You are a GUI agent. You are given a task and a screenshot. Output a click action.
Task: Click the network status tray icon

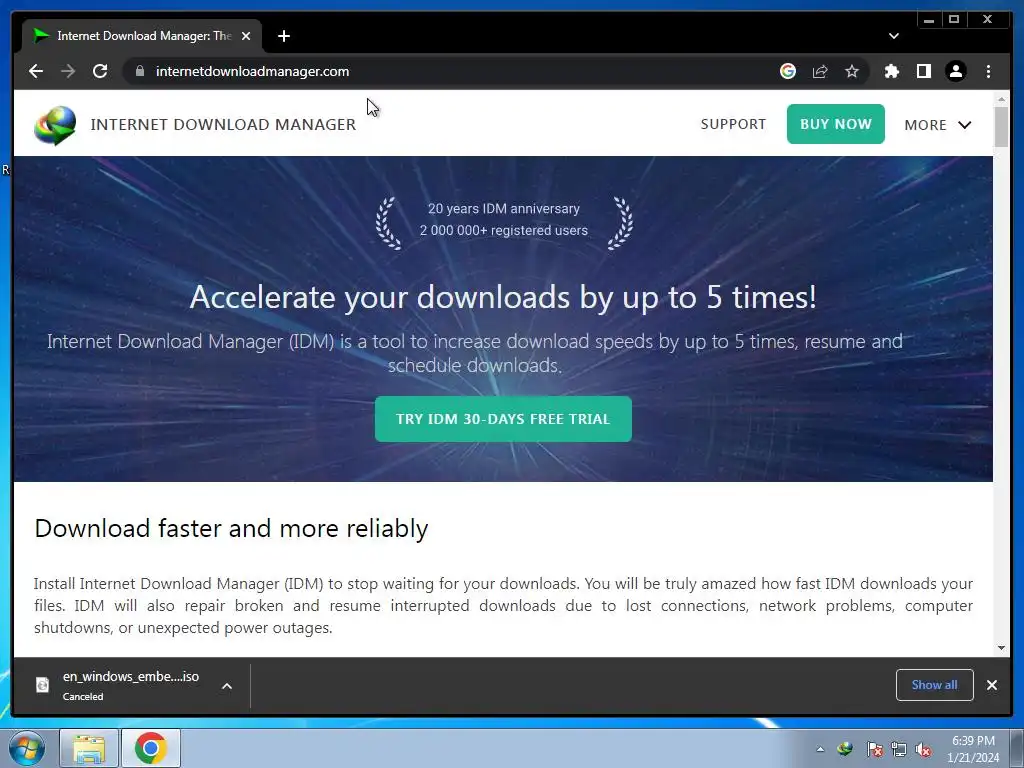point(899,749)
